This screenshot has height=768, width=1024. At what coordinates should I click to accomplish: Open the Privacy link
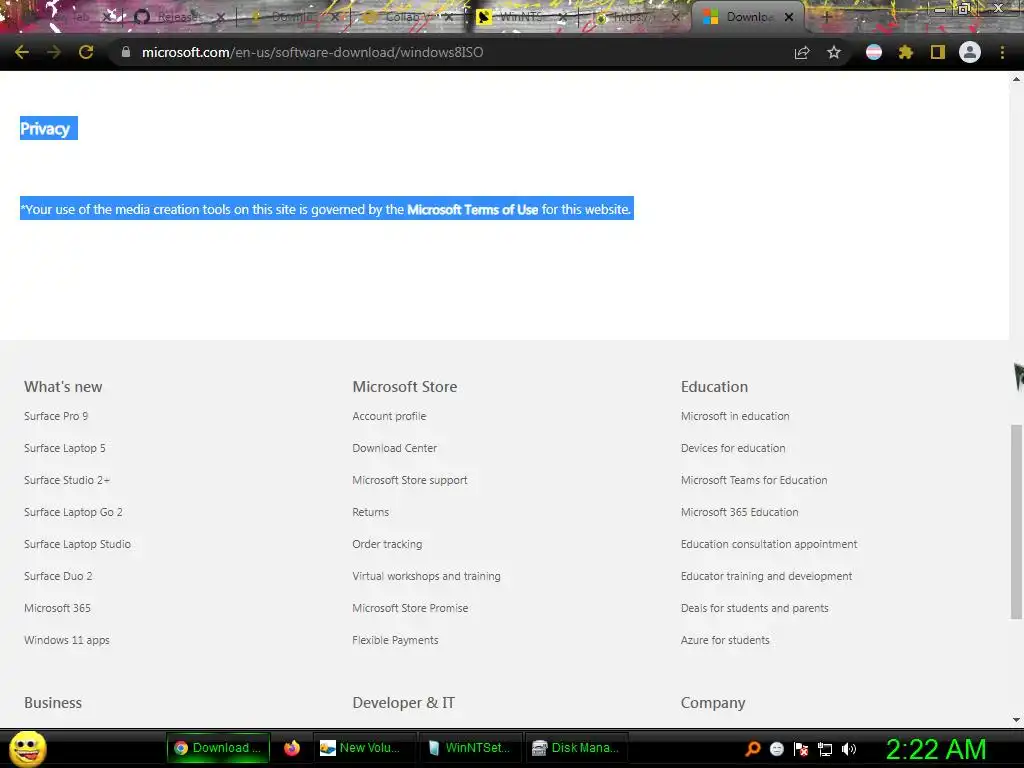(x=45, y=129)
